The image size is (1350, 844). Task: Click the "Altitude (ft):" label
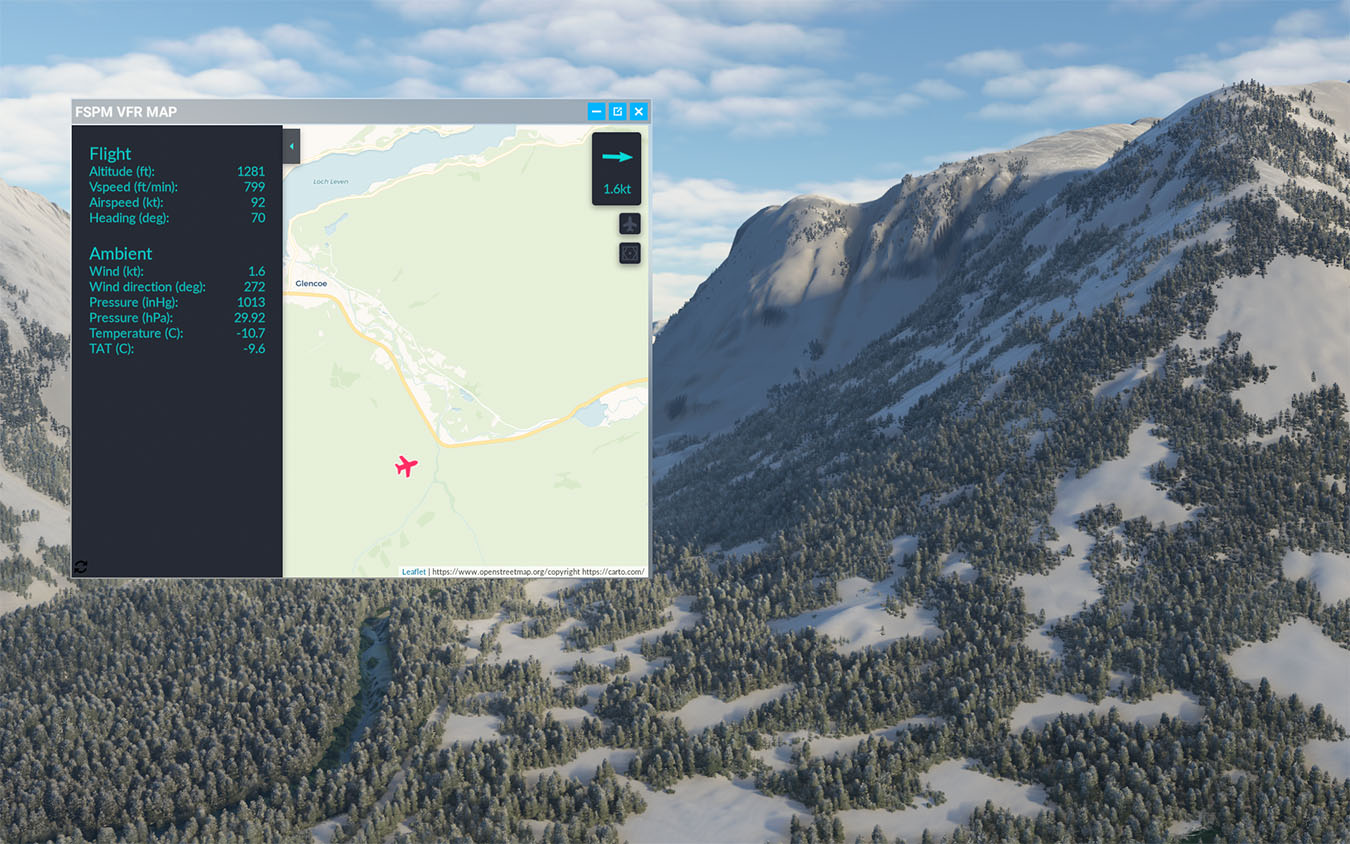pyautogui.click(x=122, y=172)
